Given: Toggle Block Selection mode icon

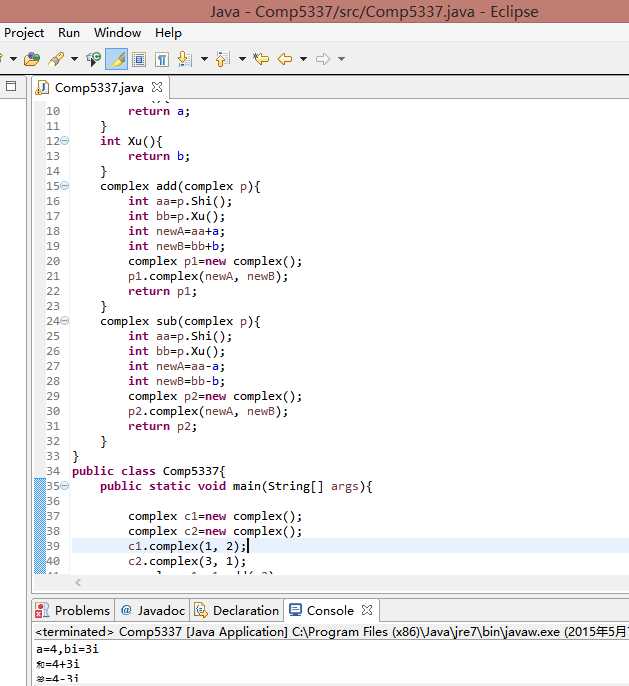Looking at the screenshot, I should coord(139,59).
